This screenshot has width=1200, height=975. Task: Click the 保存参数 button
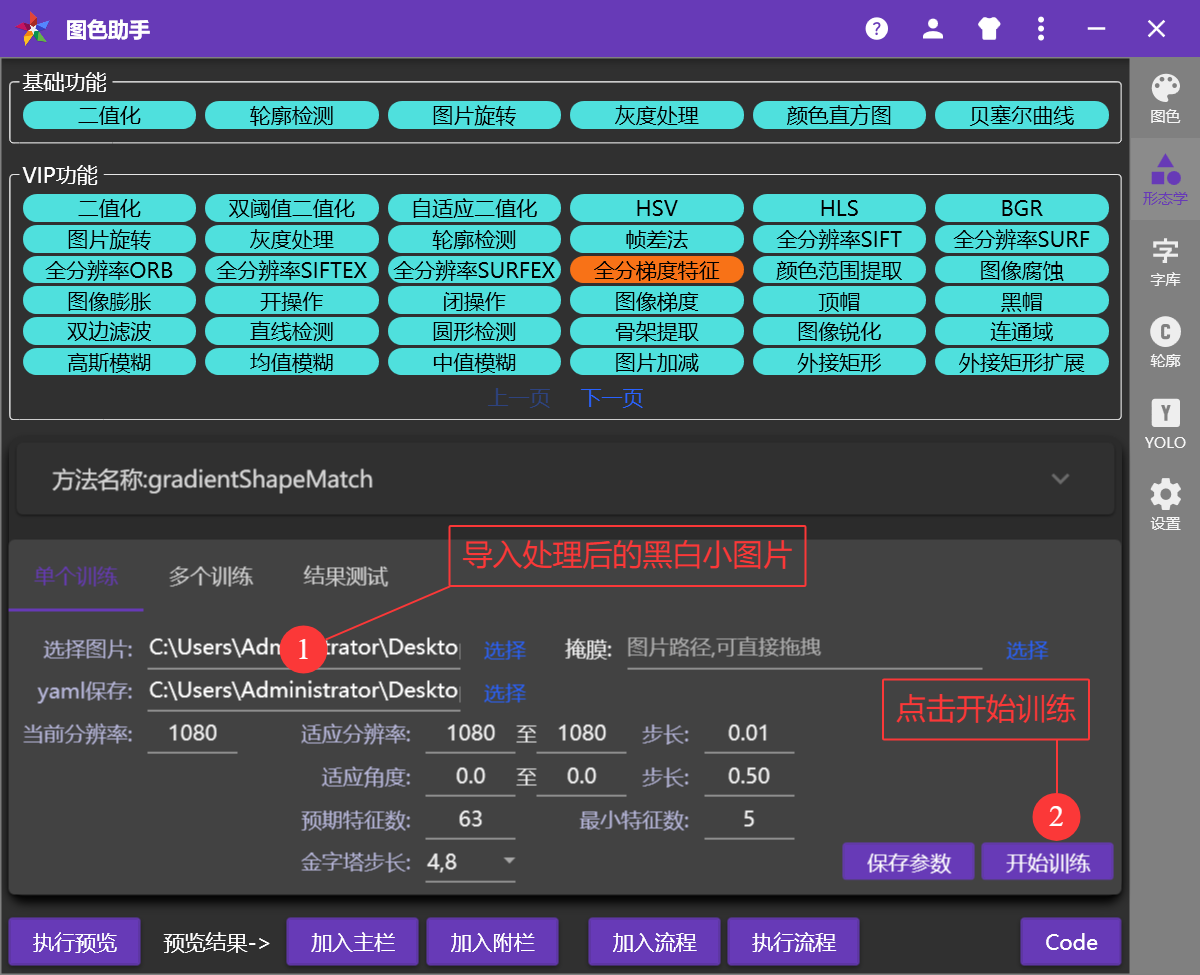click(x=908, y=862)
